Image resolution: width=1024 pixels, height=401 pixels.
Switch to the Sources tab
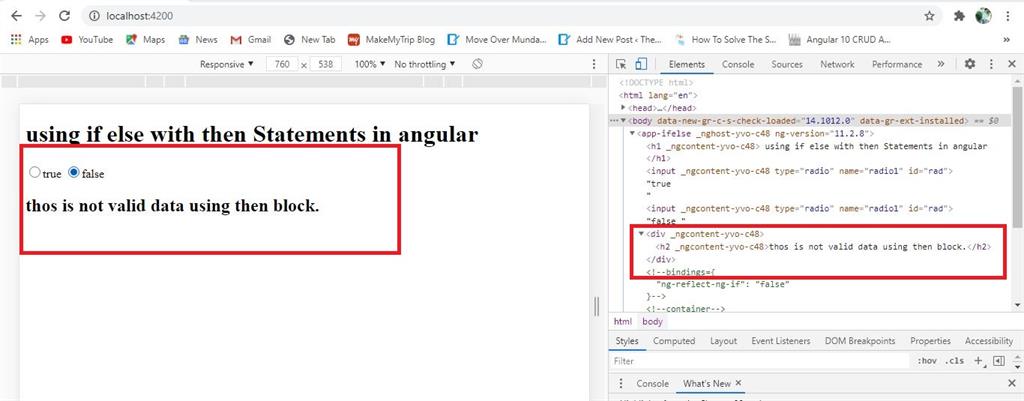click(x=787, y=64)
